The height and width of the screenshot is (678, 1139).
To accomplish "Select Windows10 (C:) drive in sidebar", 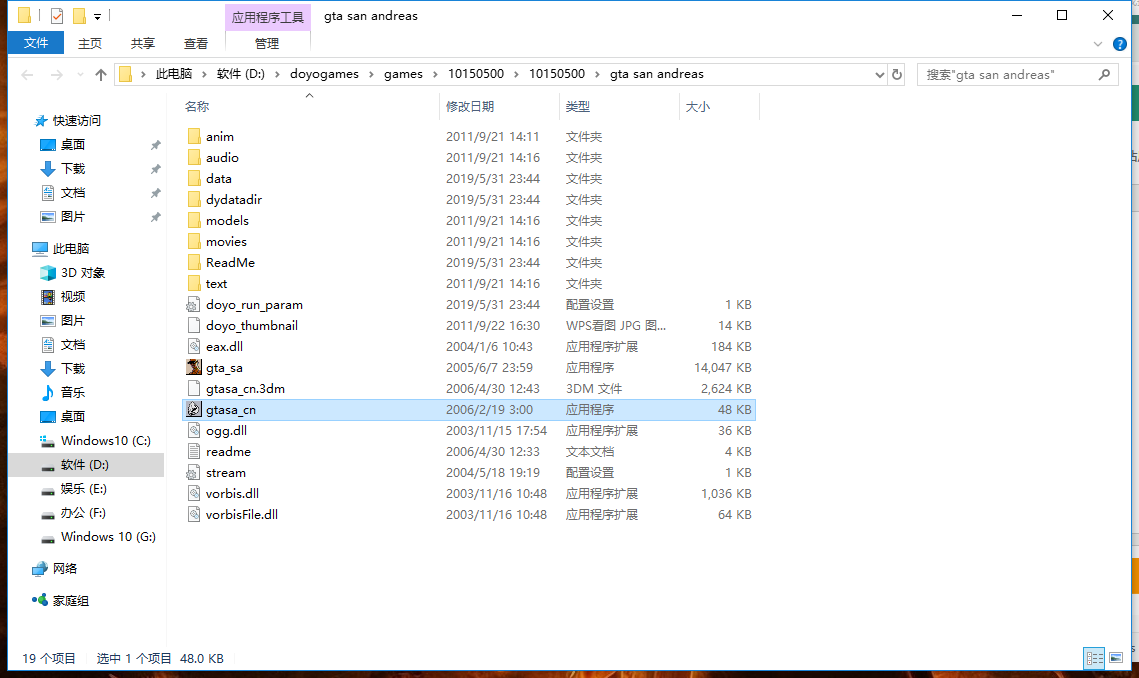I will 95,440.
